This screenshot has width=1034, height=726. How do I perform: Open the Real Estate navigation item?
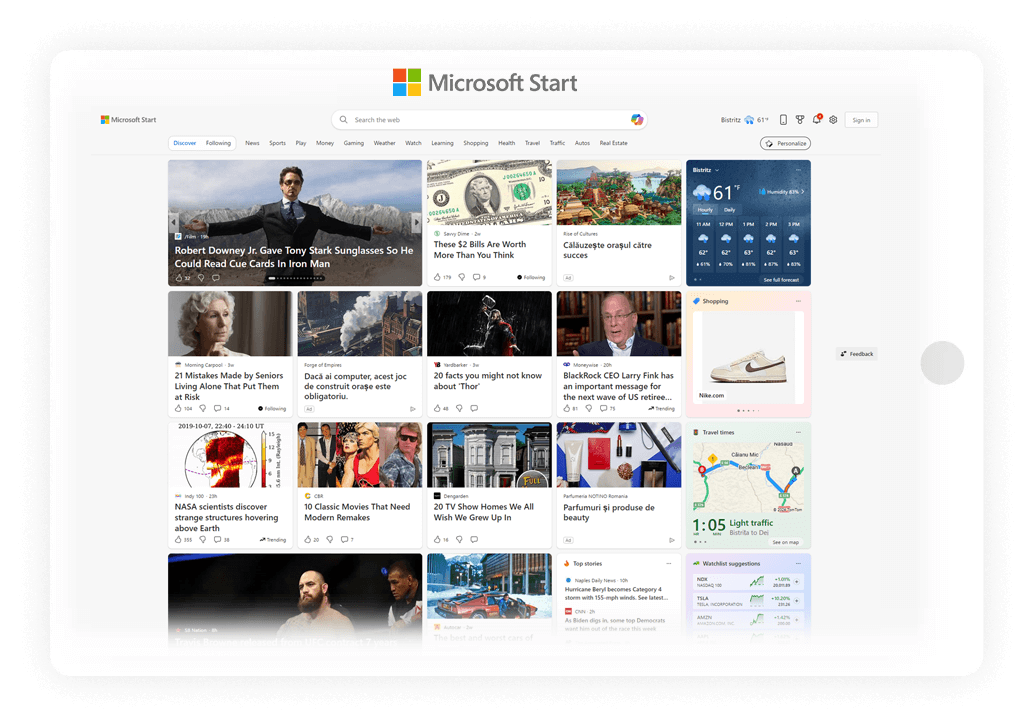613,143
